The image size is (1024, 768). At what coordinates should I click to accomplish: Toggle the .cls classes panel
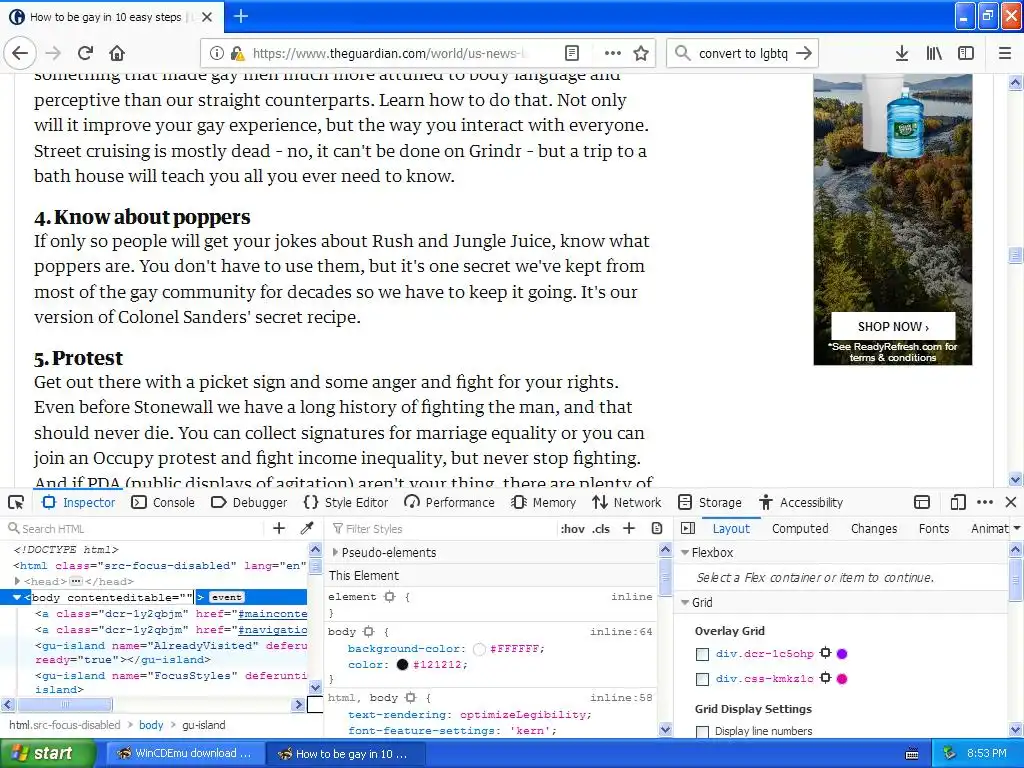pos(601,529)
